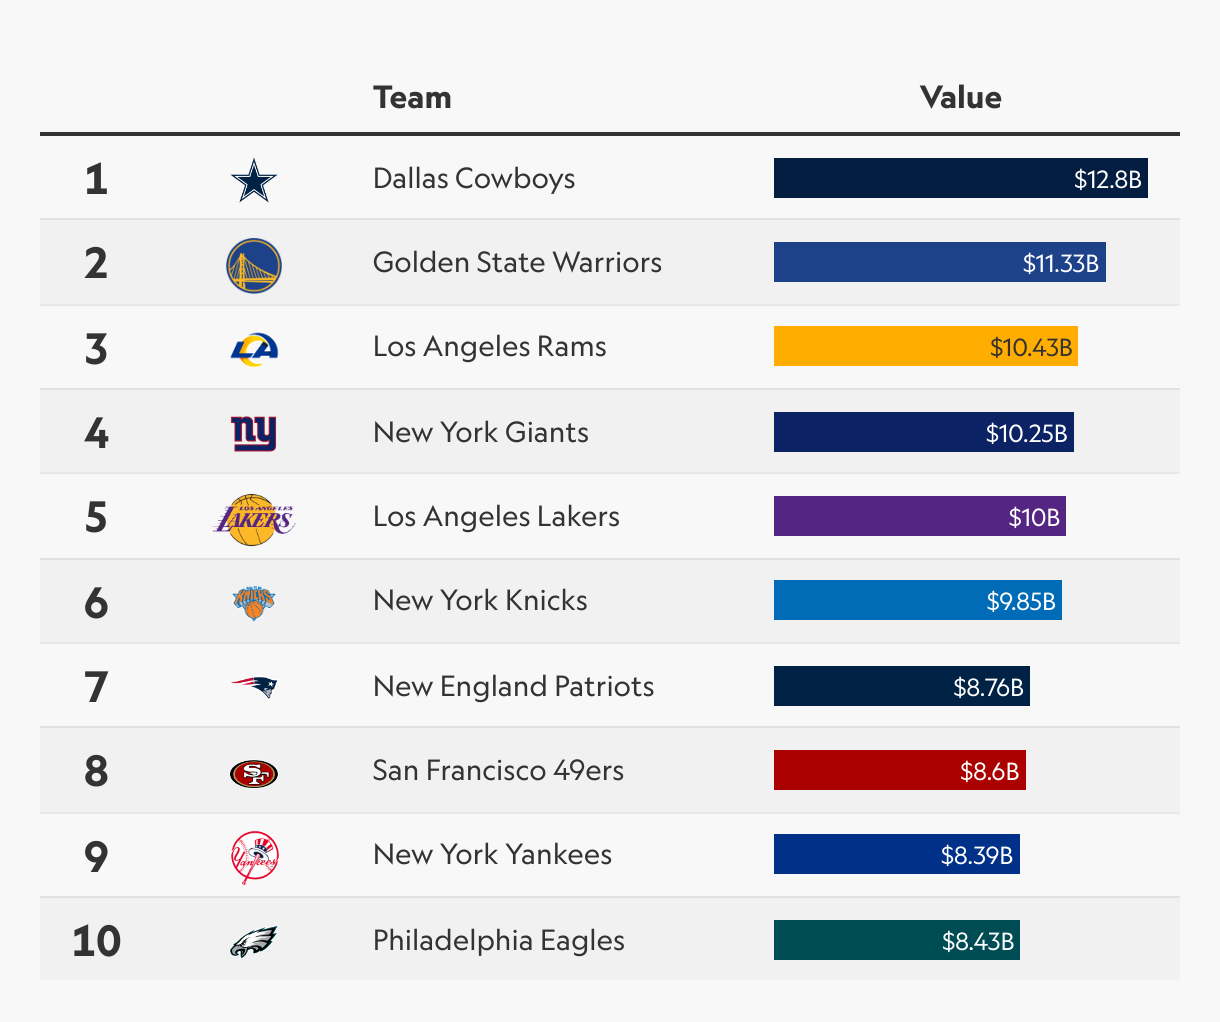
Task: Click the New England Patriots logo
Action: click(254, 687)
